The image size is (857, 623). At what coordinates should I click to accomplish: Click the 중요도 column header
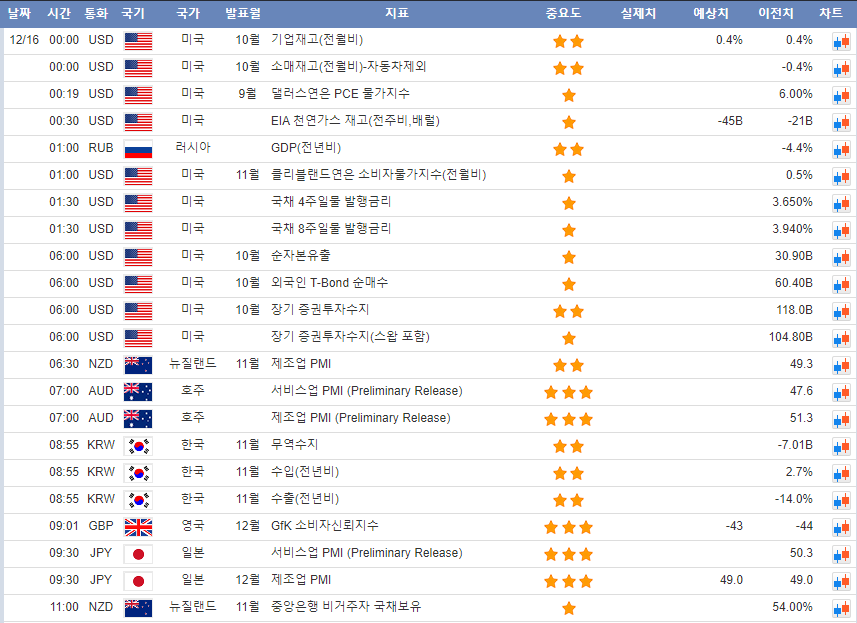click(563, 13)
